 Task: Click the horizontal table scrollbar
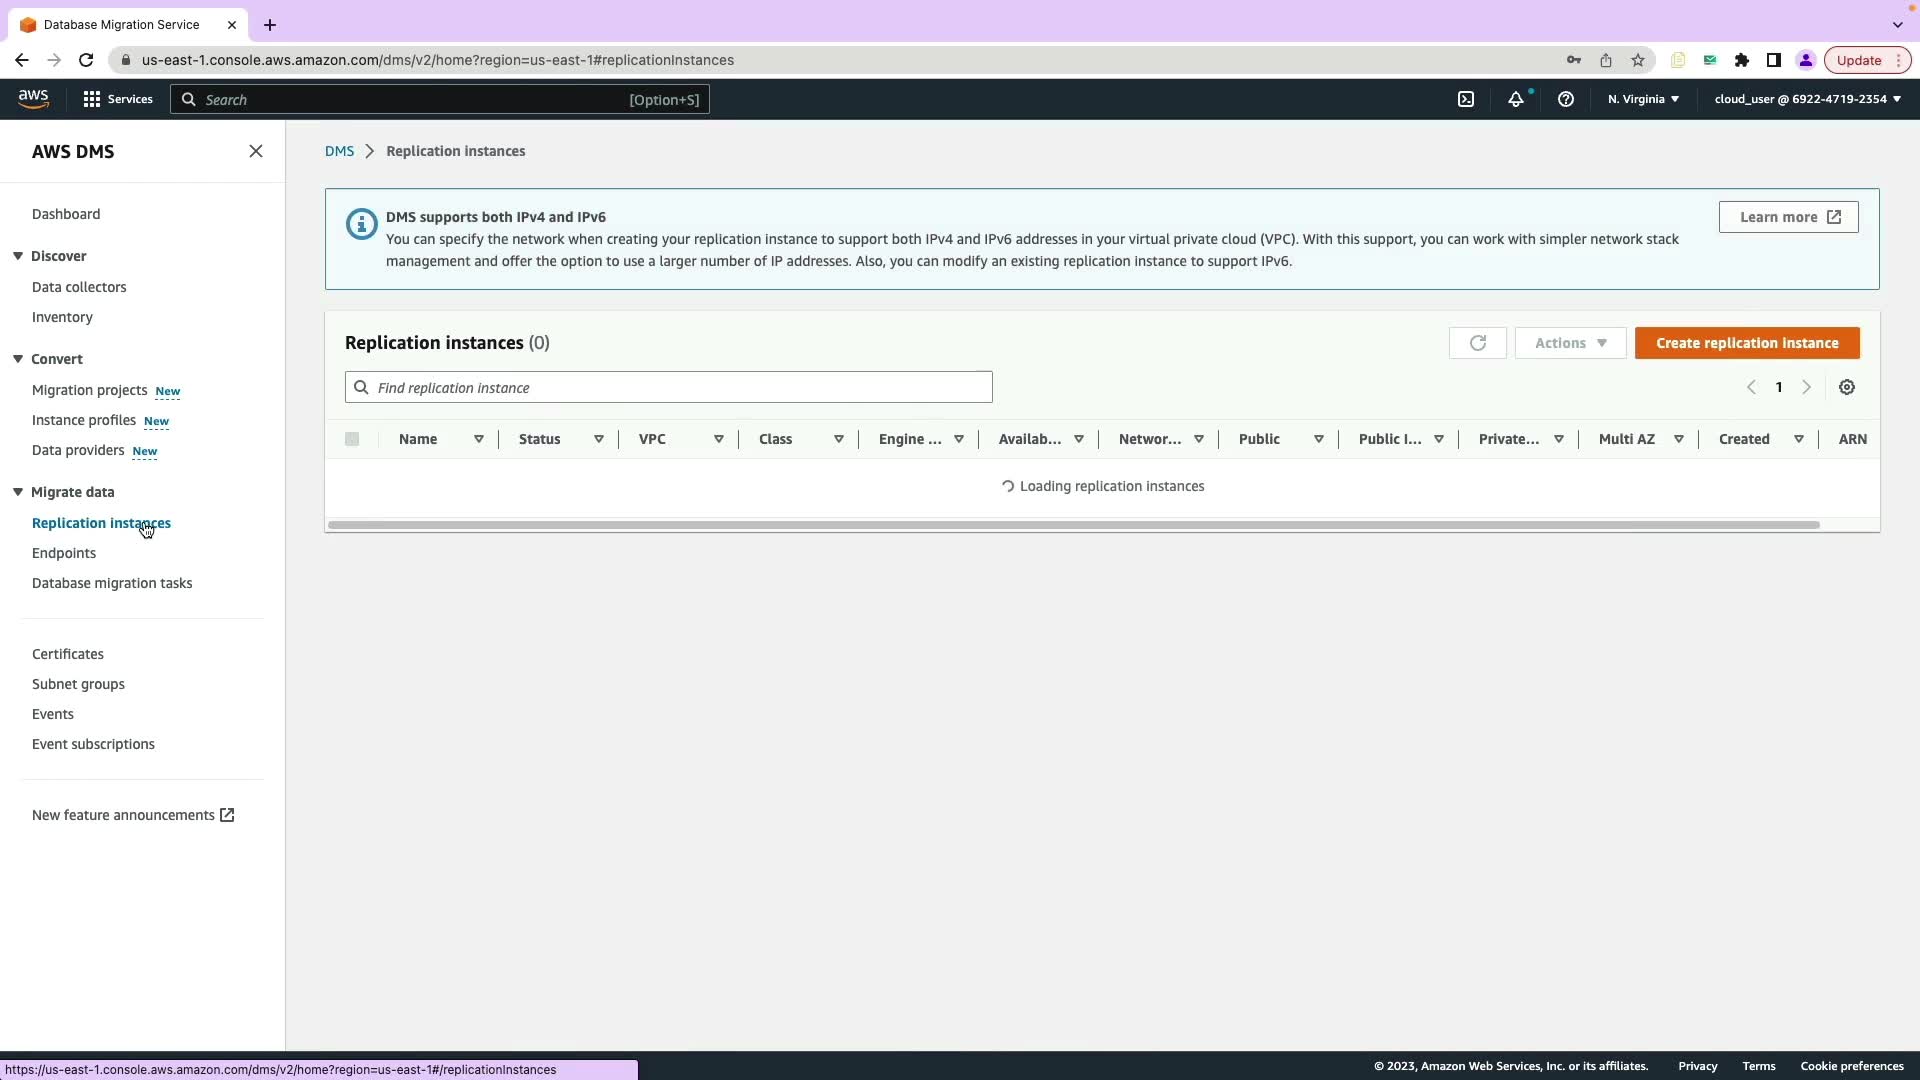(1072, 525)
